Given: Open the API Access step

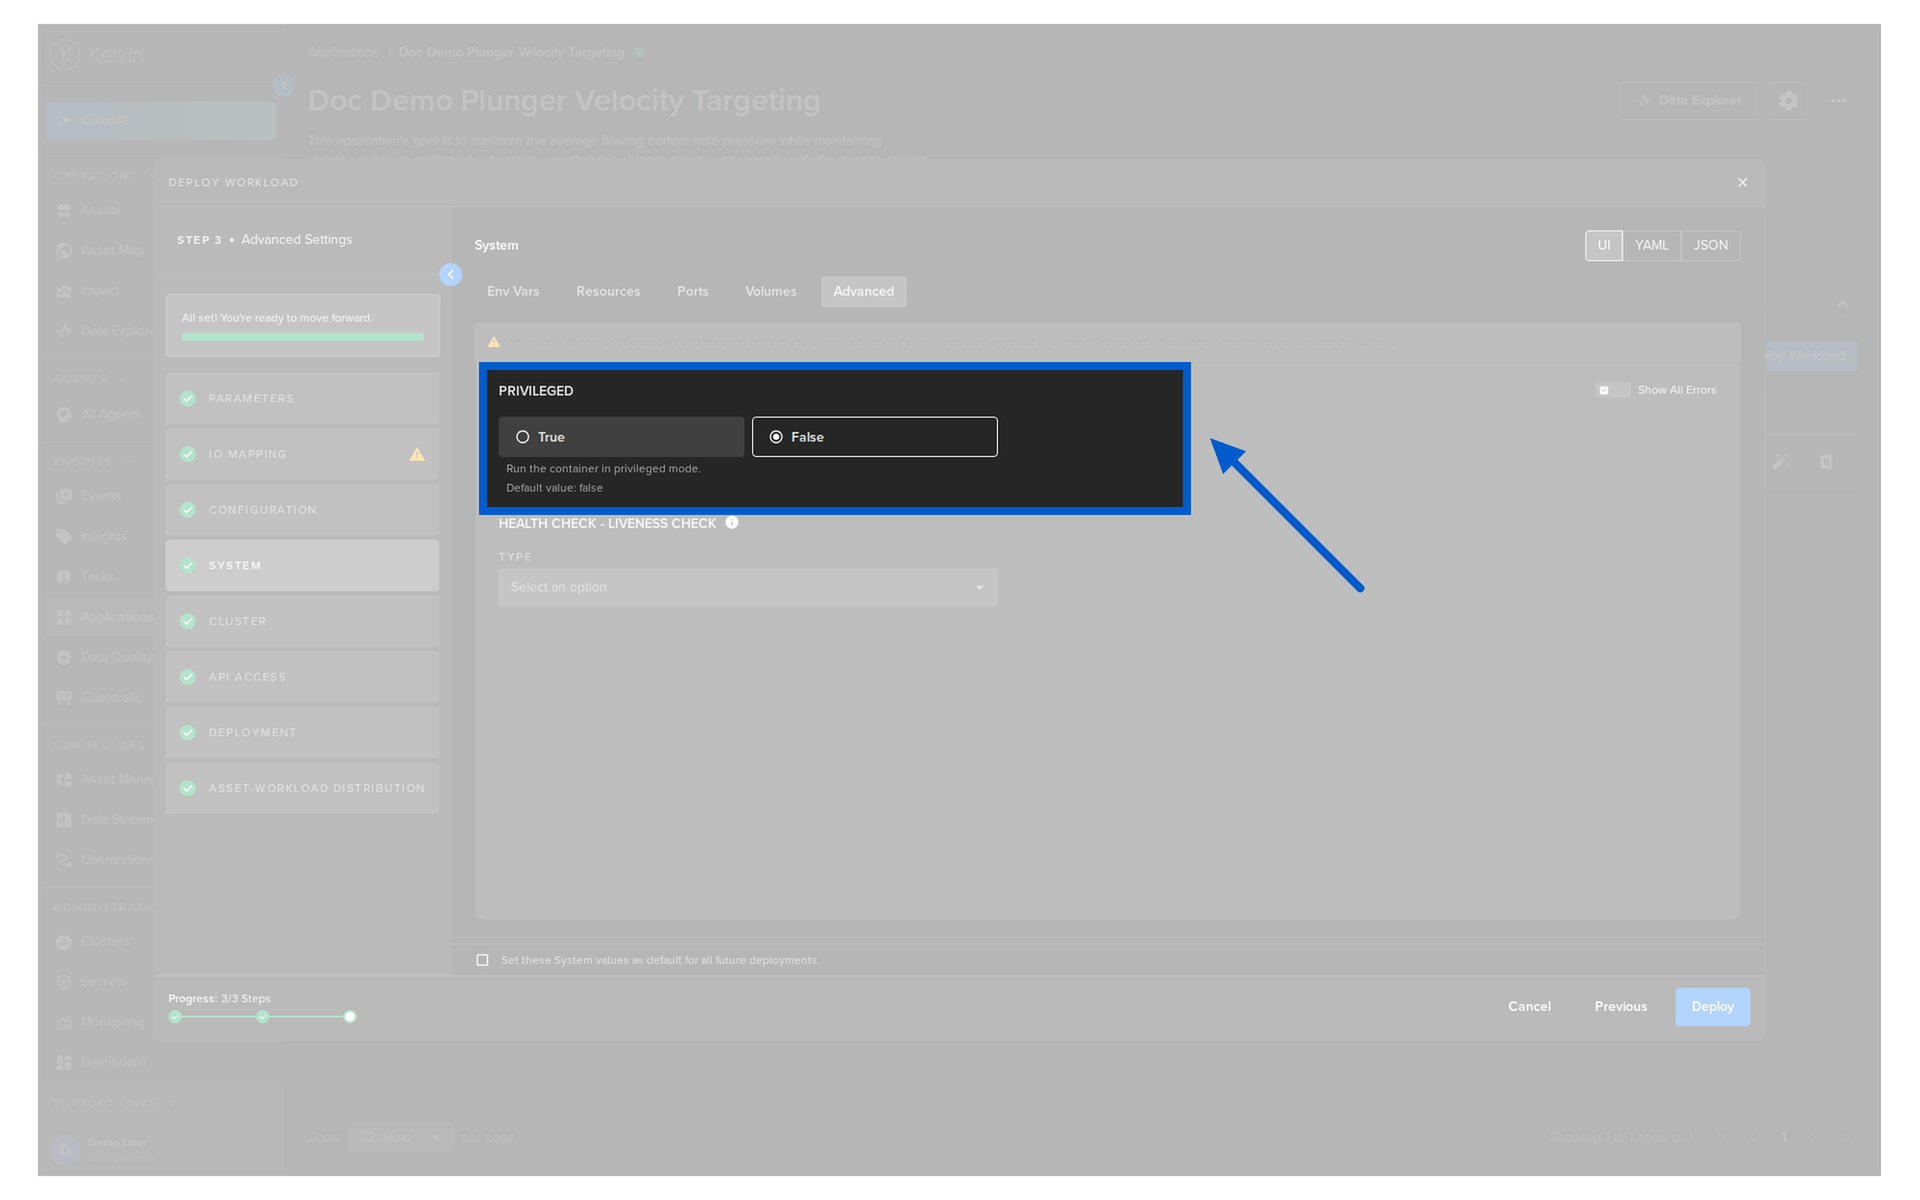Looking at the screenshot, I should click(x=302, y=677).
